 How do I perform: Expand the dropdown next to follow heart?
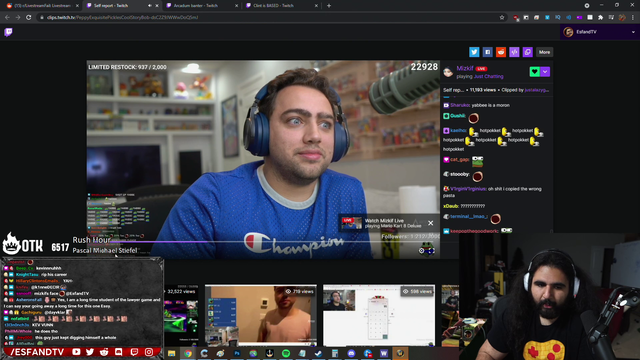(545, 71)
